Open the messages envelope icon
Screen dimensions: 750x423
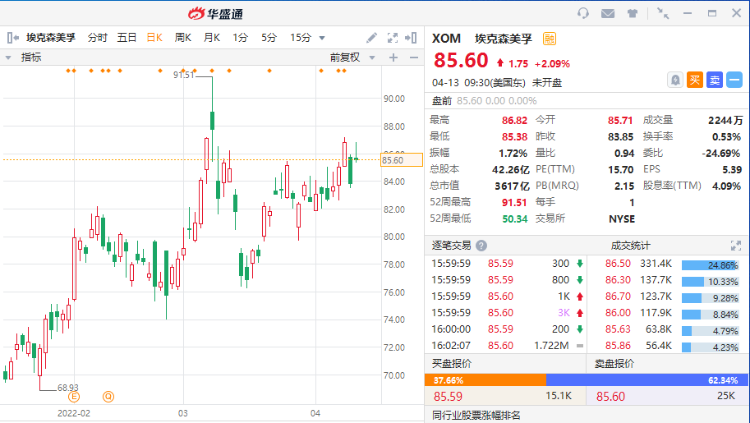pos(607,13)
